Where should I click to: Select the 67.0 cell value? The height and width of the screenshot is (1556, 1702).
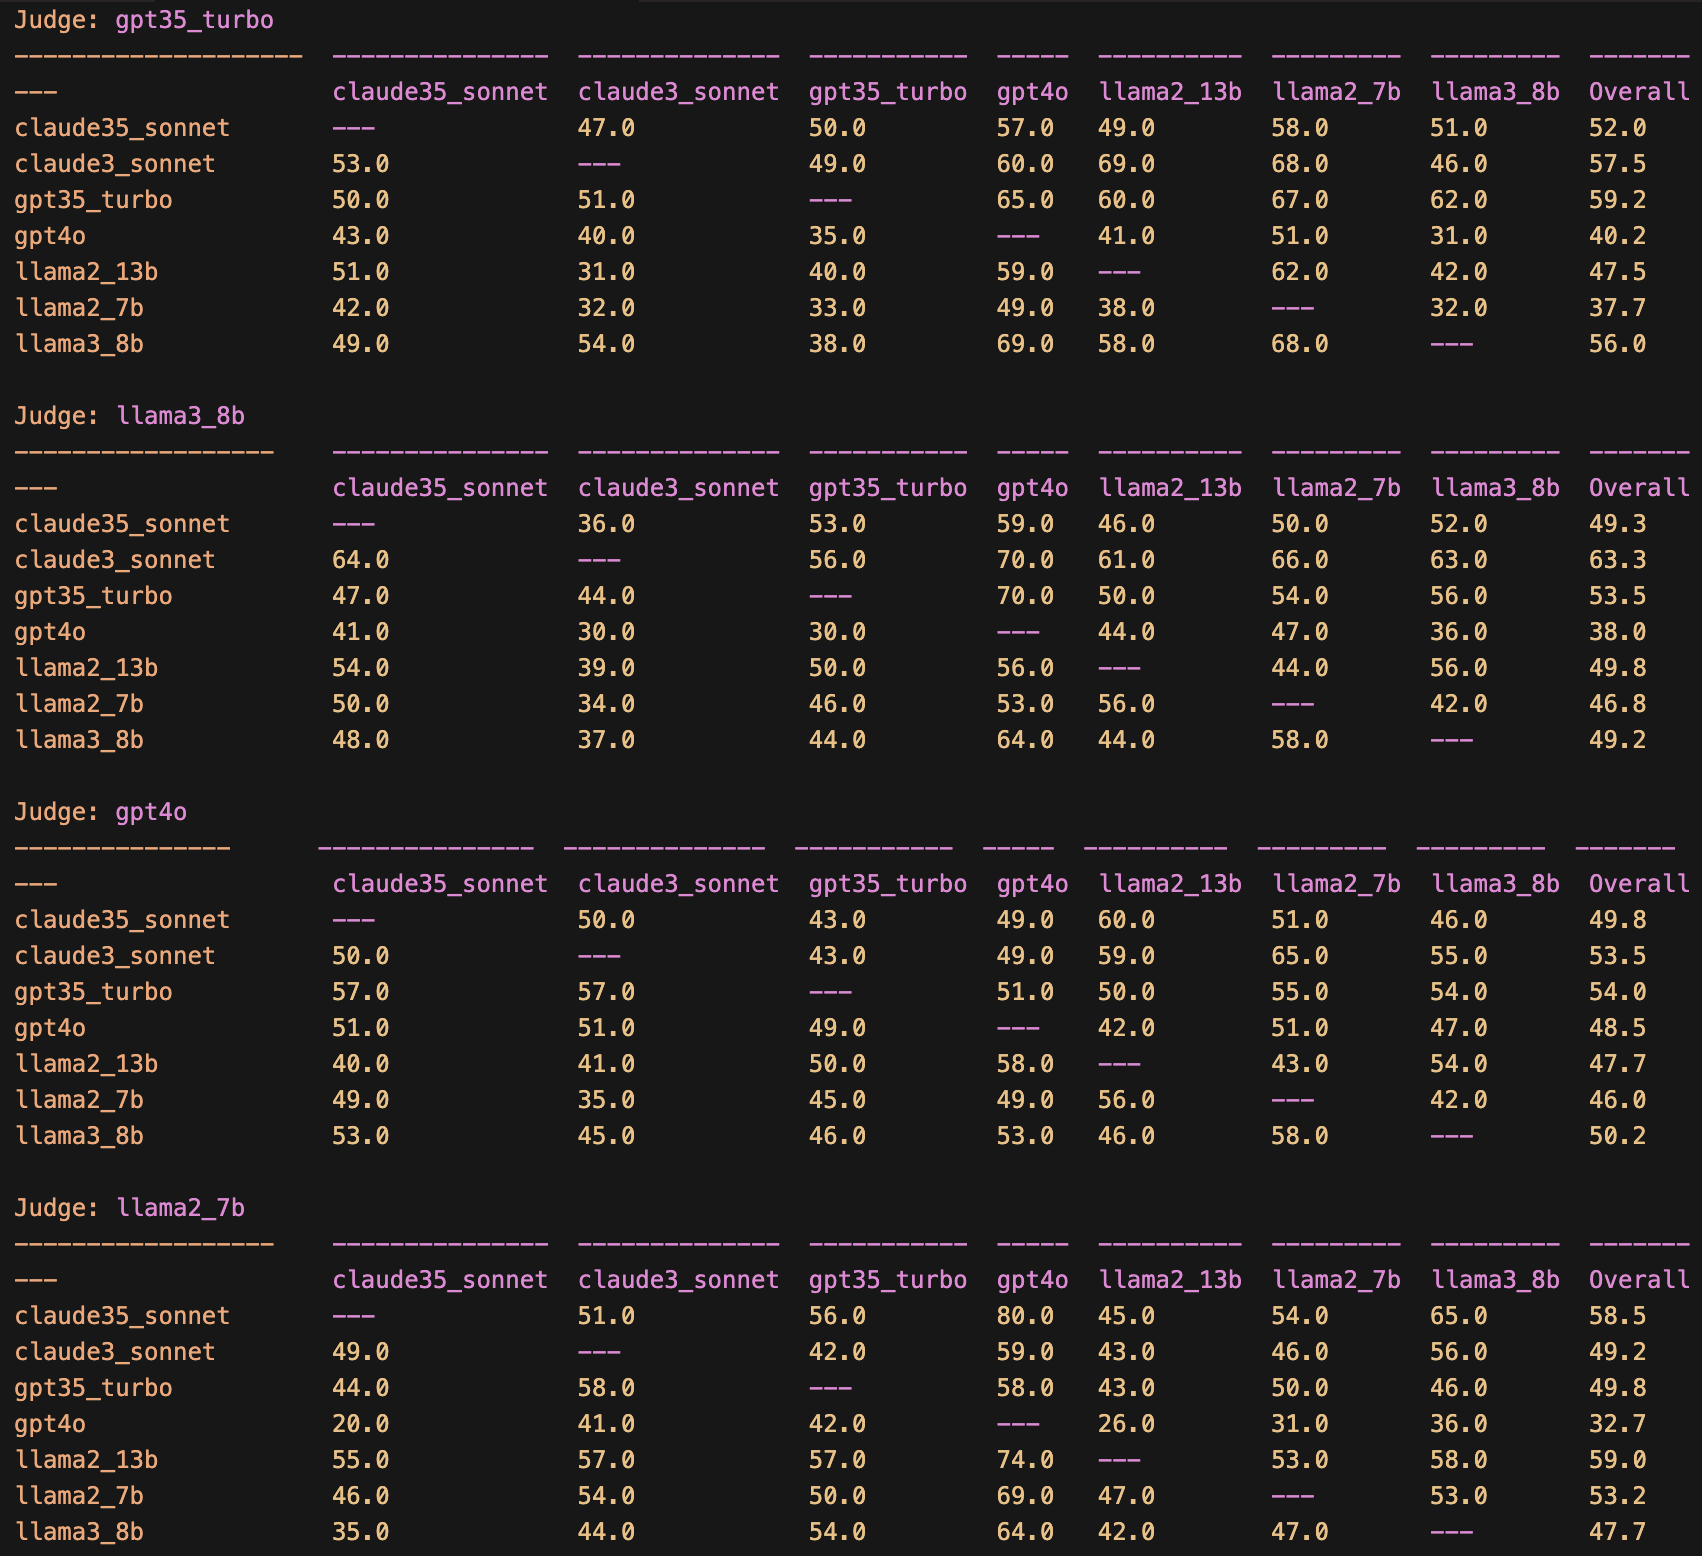pyautogui.click(x=1299, y=200)
